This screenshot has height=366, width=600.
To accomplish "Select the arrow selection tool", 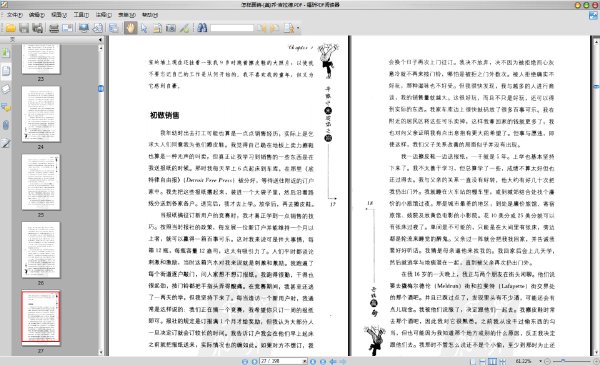I will click(144, 28).
